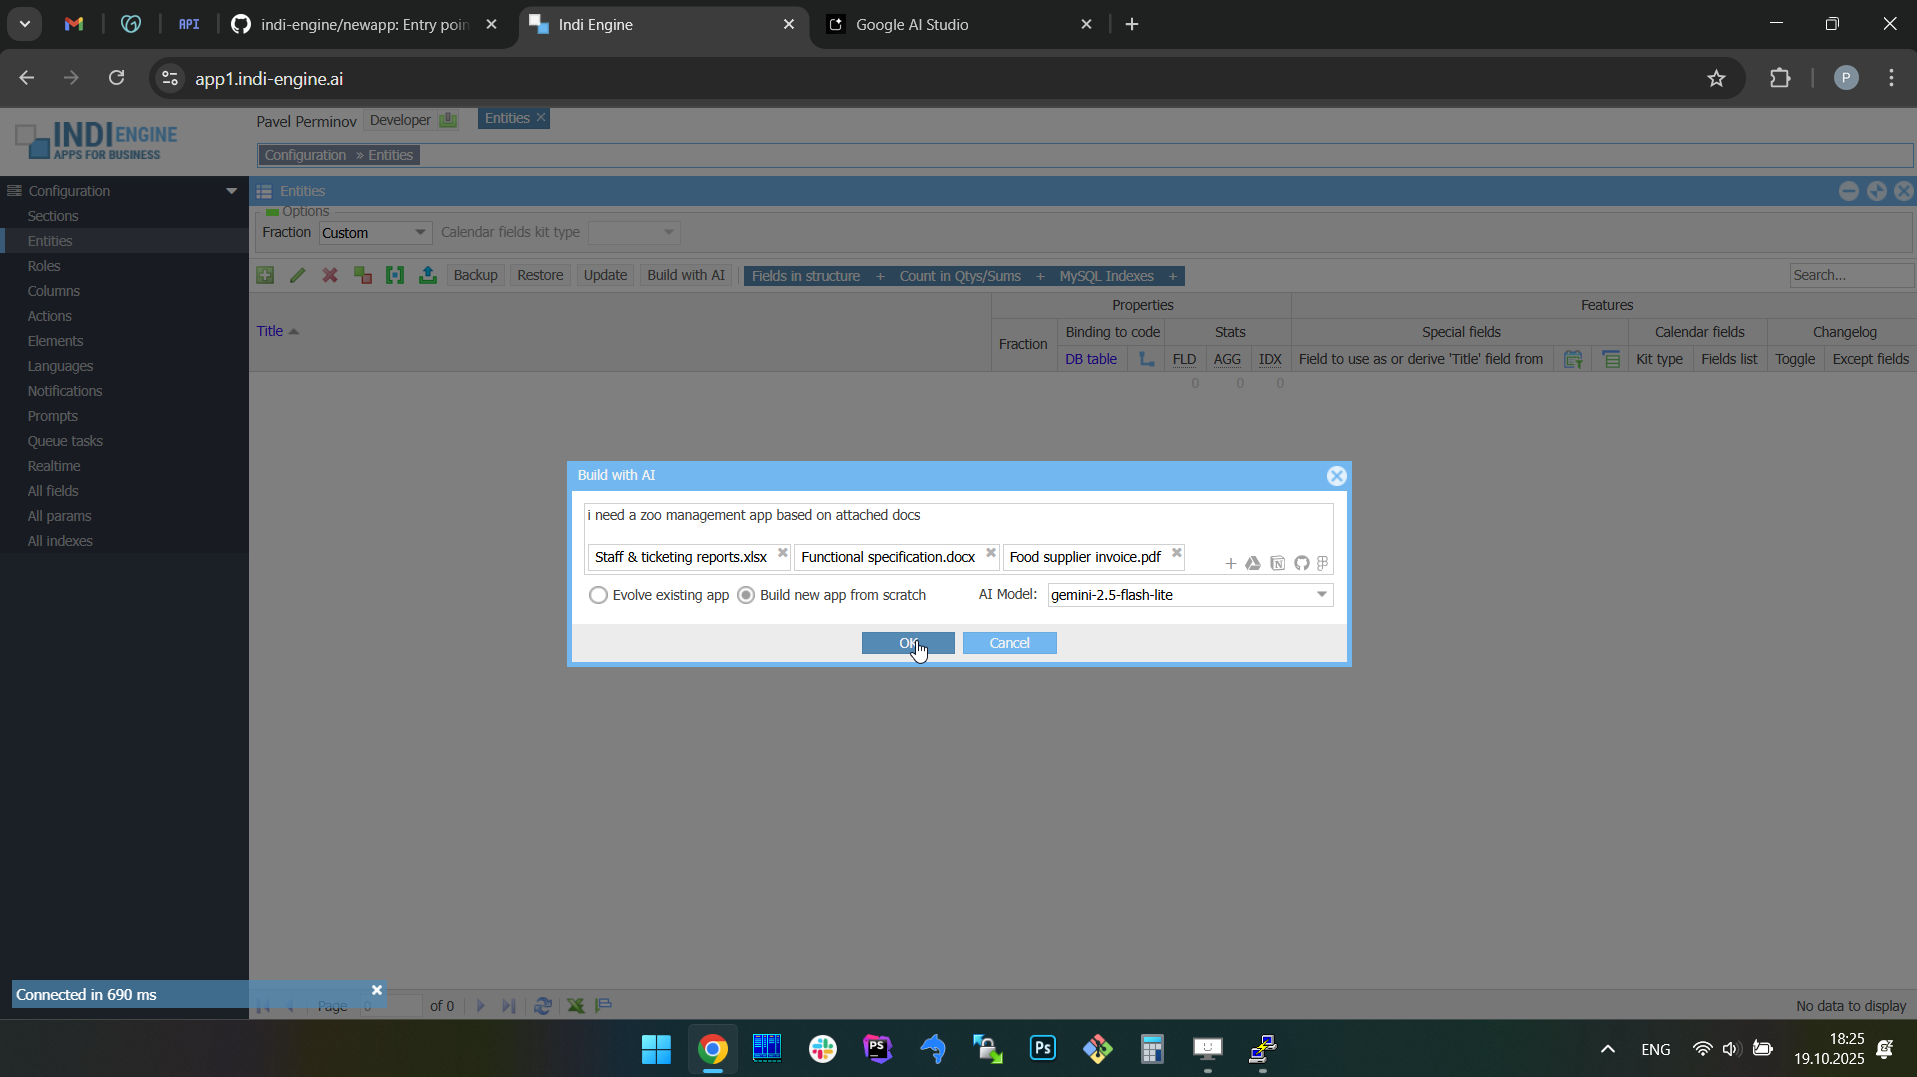Screen dimensions: 1917x1077
Task: Click the plus icon to add attachment
Action: click(1230, 564)
